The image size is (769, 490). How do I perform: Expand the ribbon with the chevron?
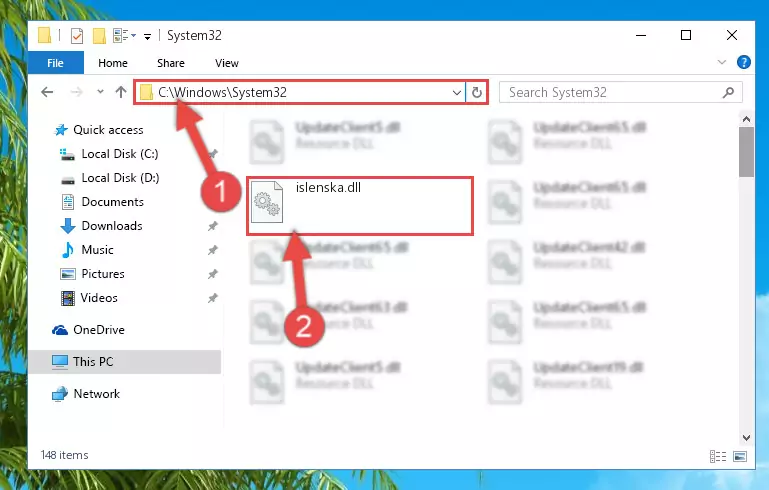(721, 62)
